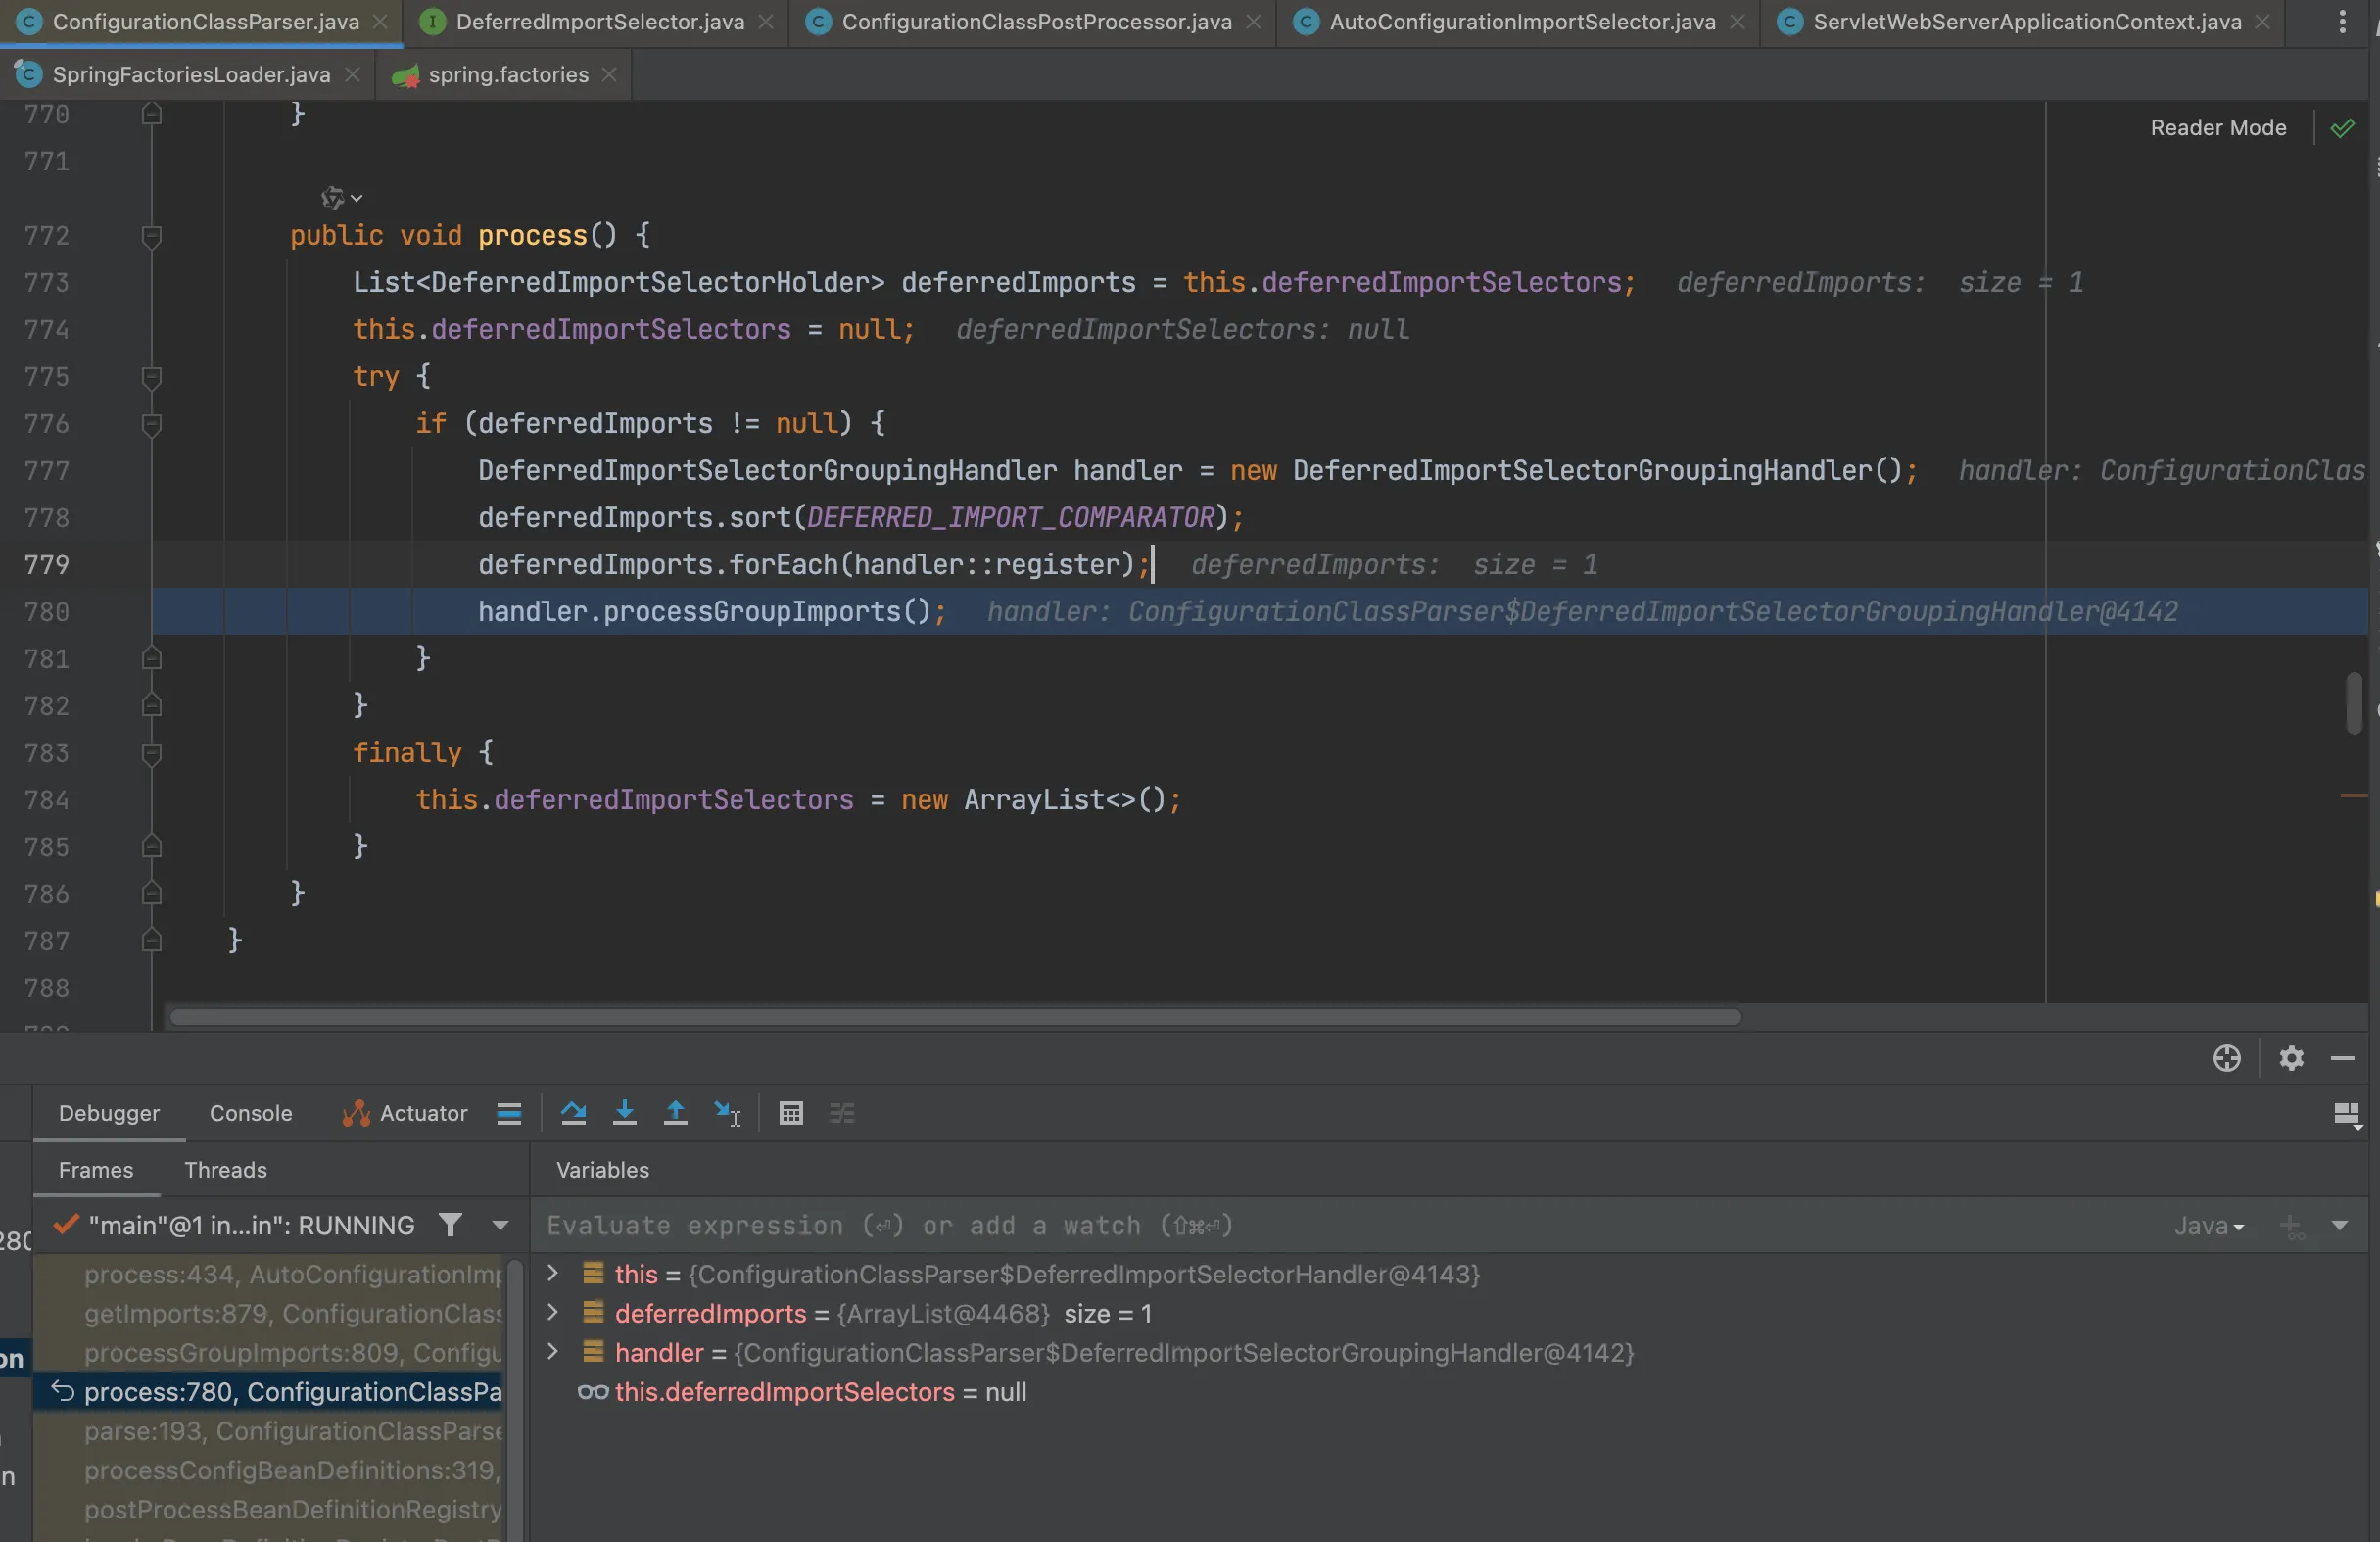Toggle Reader Mode in the editor

coord(2217,128)
